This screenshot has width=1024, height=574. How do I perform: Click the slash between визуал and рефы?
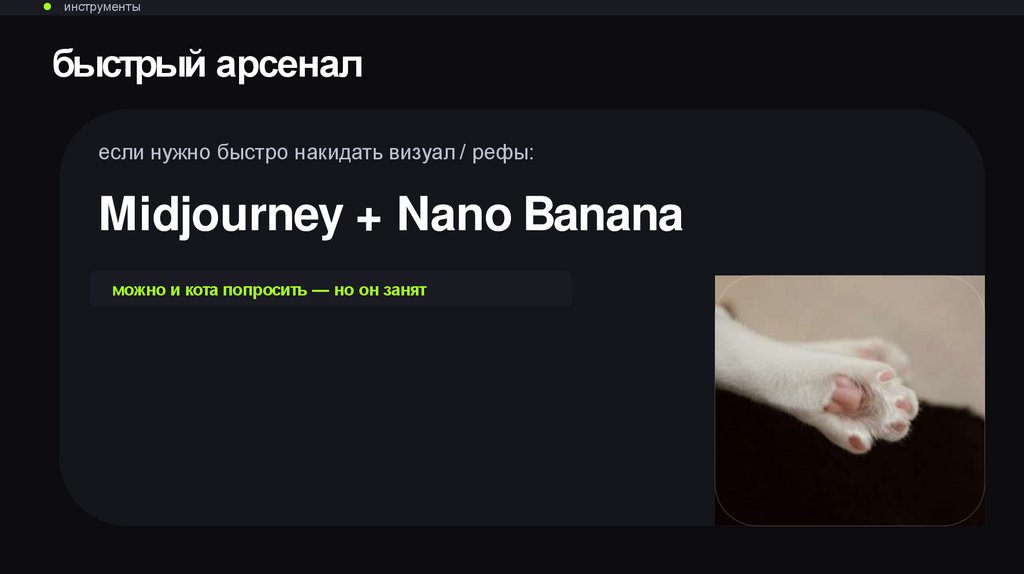pyautogui.click(x=463, y=153)
